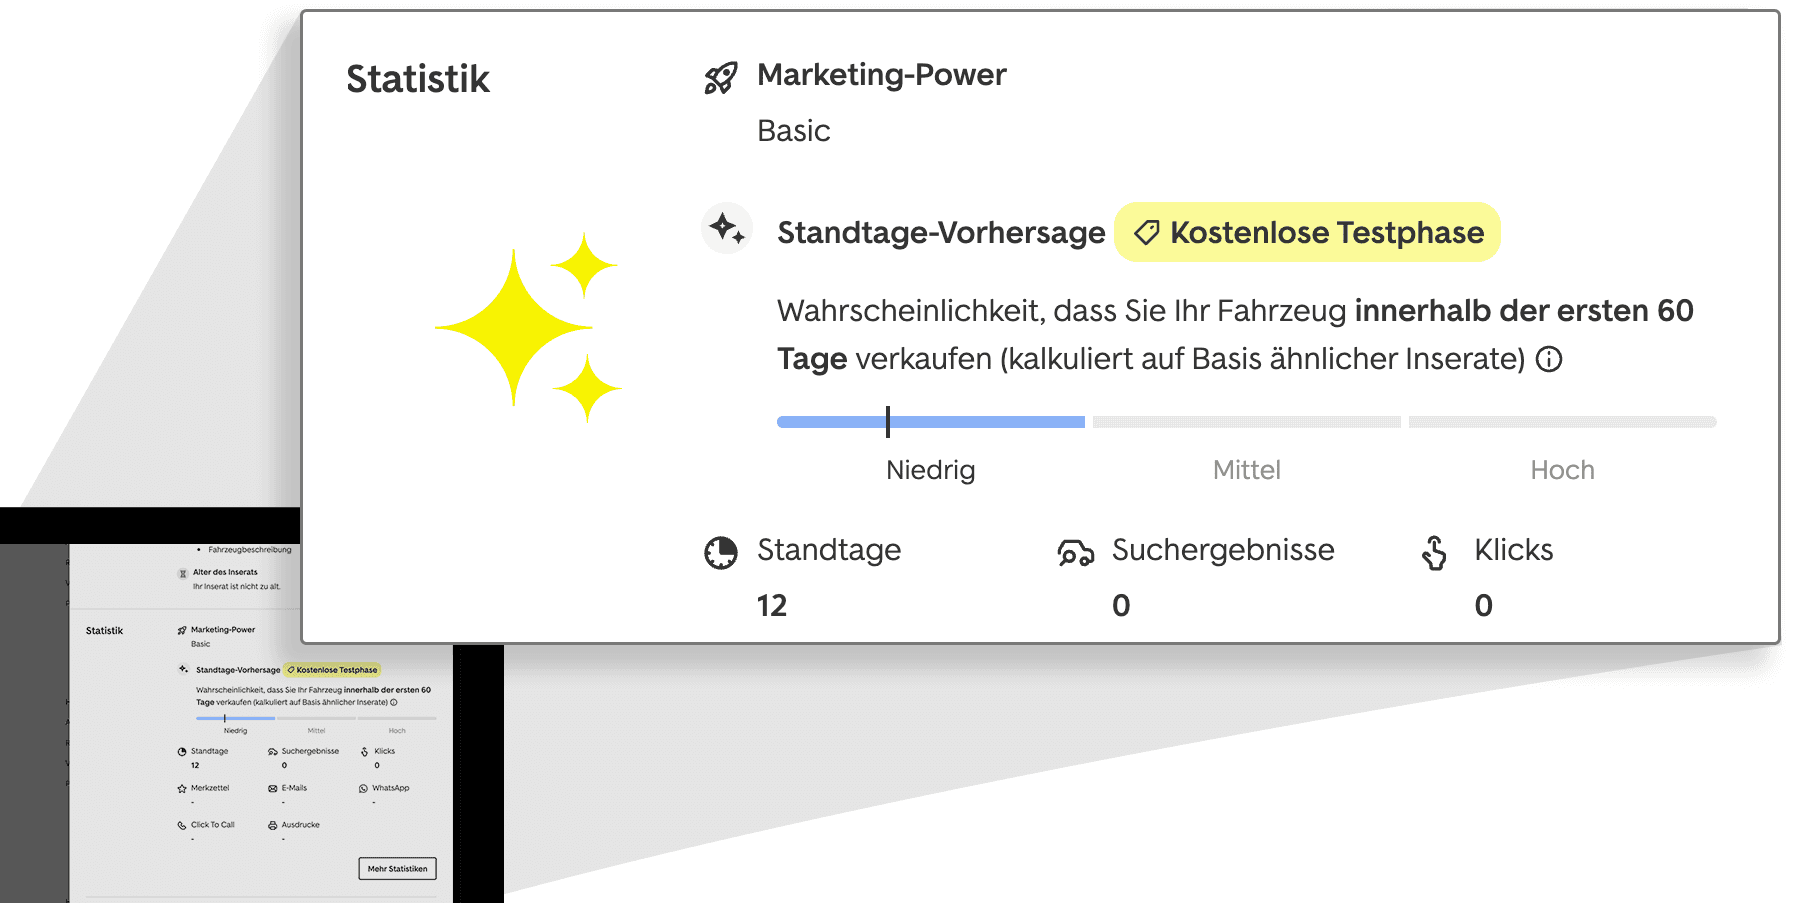Image resolution: width=1800 pixels, height=903 pixels.
Task: Select the enlarged Mittel label
Action: tap(1246, 469)
